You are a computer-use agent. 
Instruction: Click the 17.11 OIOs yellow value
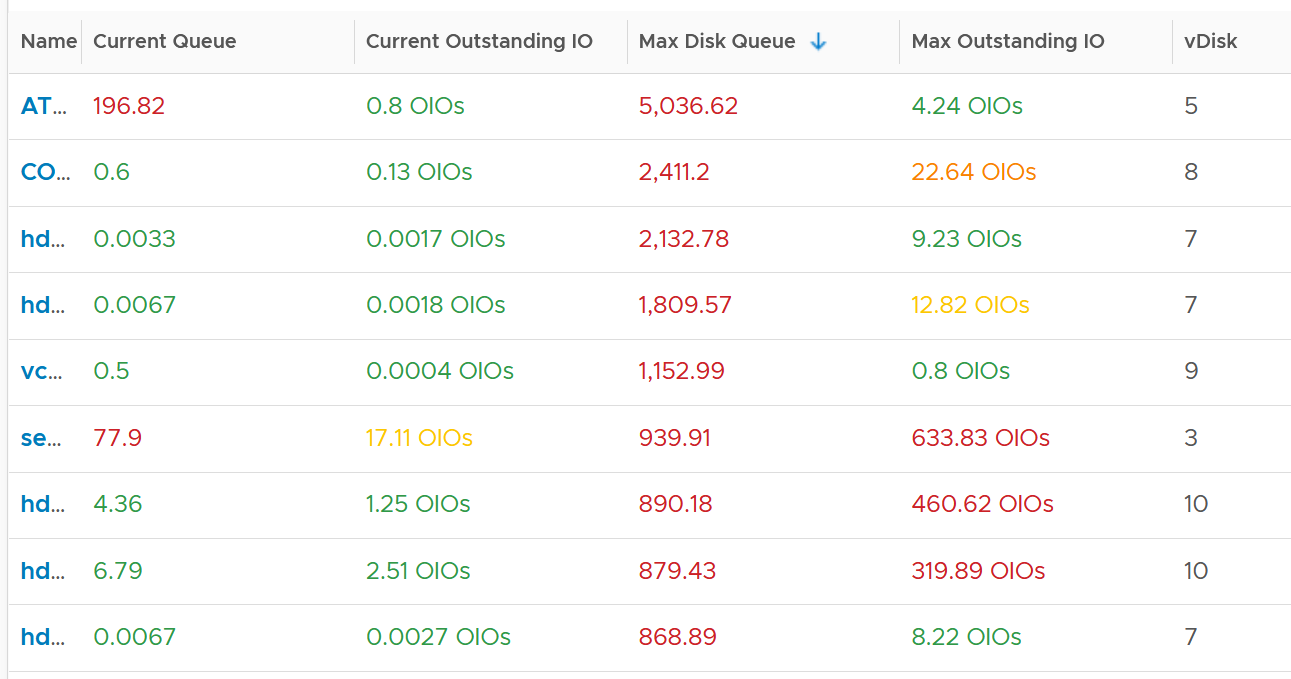pyautogui.click(x=419, y=438)
